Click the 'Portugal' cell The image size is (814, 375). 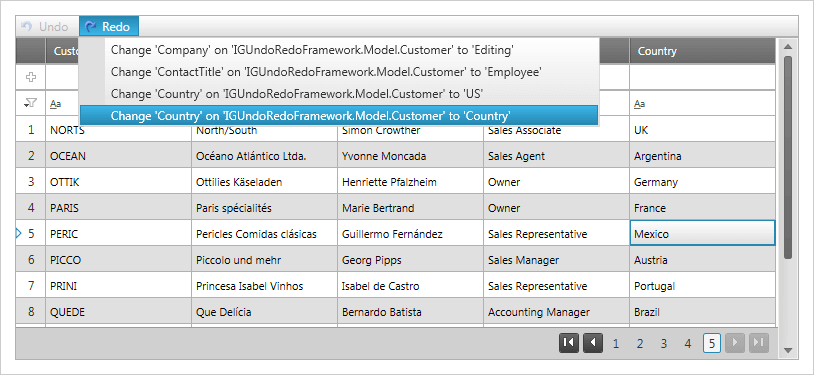pyautogui.click(x=702, y=286)
